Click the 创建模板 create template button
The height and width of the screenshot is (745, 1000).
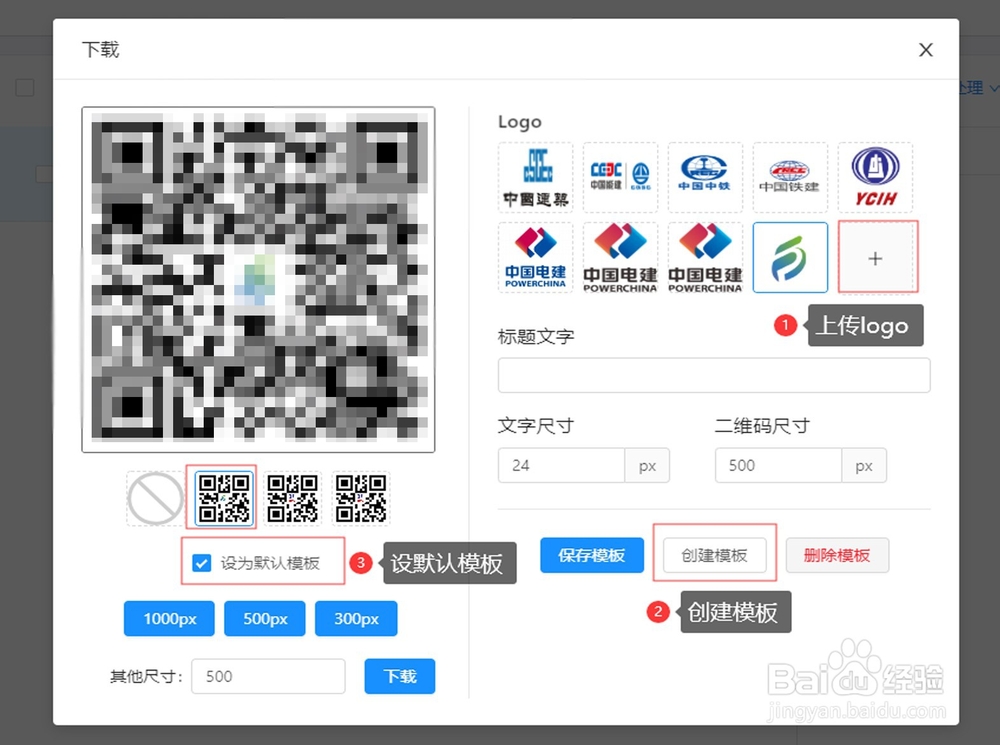(x=714, y=555)
